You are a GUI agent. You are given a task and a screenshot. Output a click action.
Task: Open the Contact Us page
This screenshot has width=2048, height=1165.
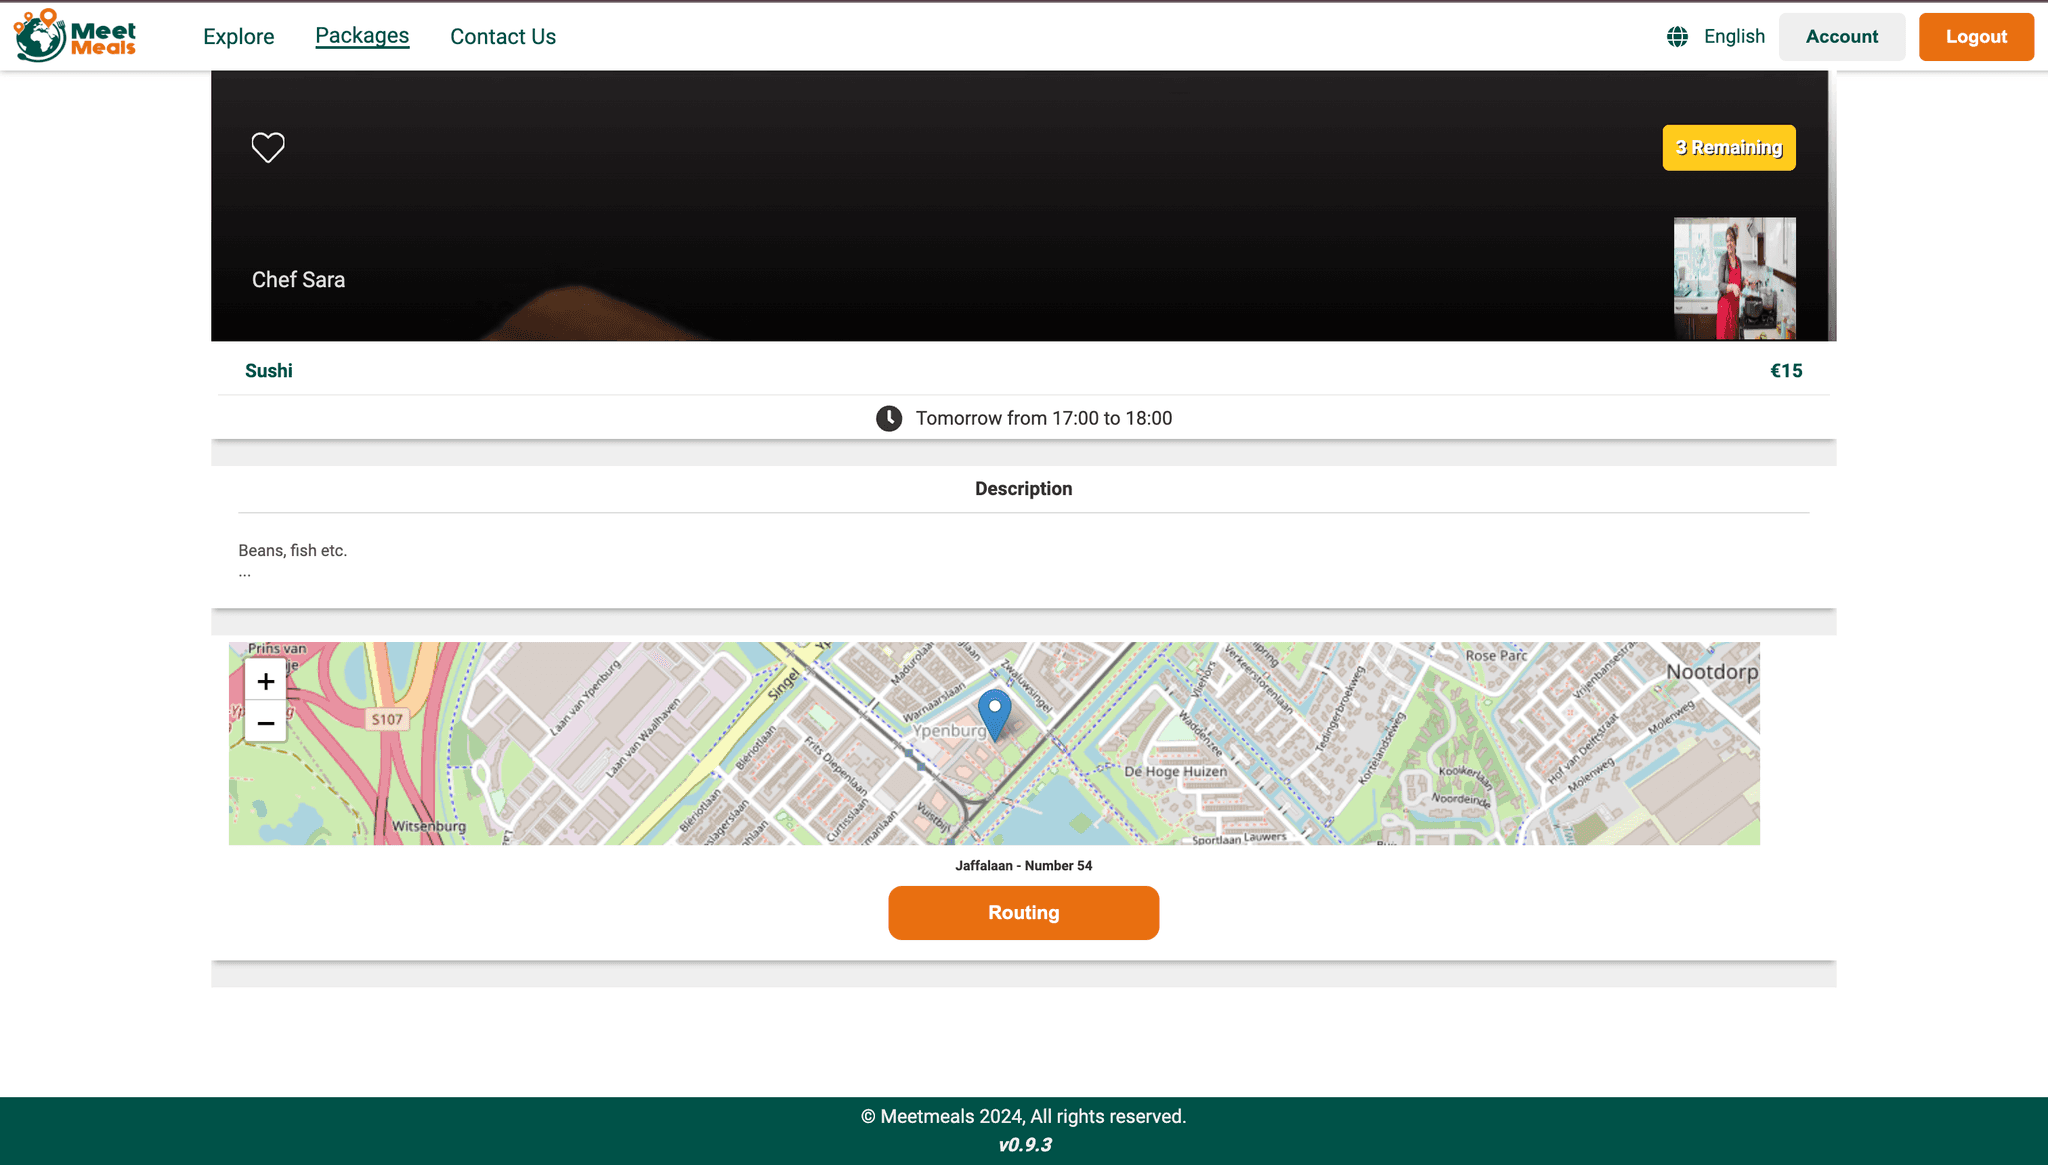click(x=502, y=37)
